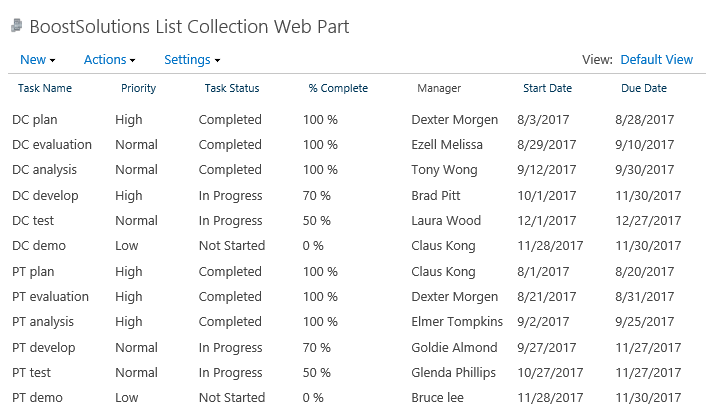
Task: Expand the Actions dropdown menu
Action: coord(110,60)
